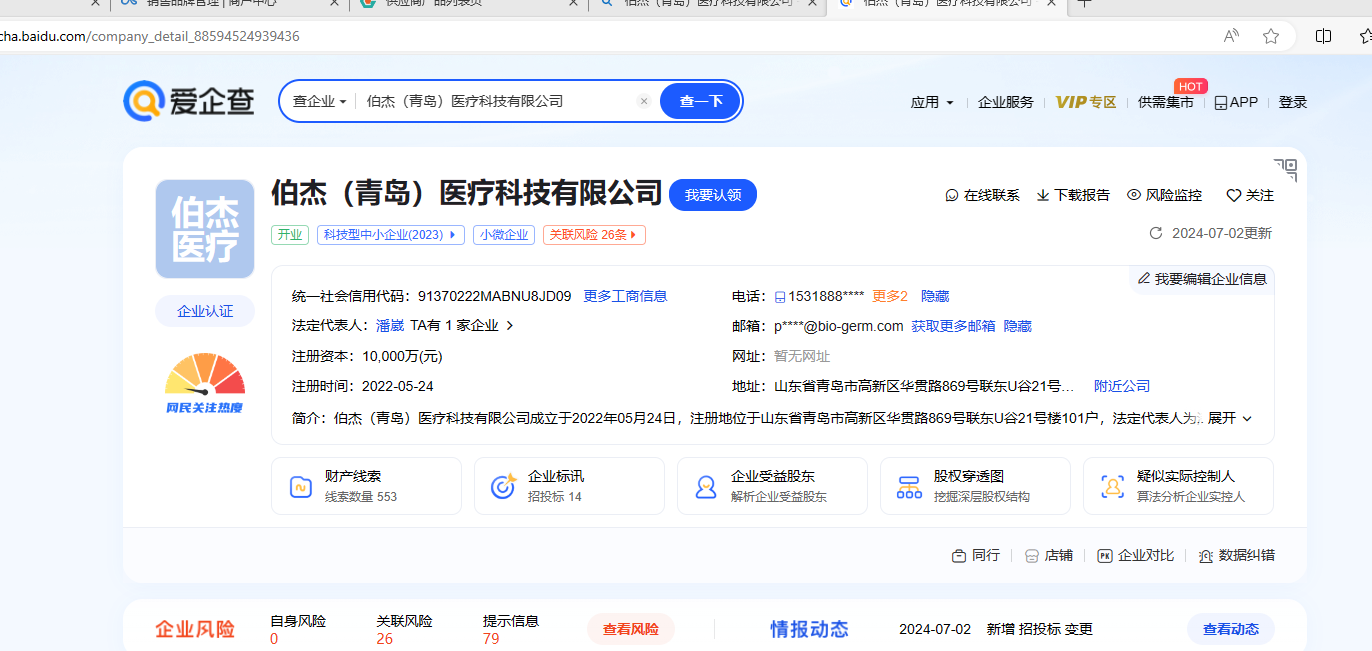Click the 查一下 search button
The height and width of the screenshot is (651, 1372).
pyautogui.click(x=700, y=101)
